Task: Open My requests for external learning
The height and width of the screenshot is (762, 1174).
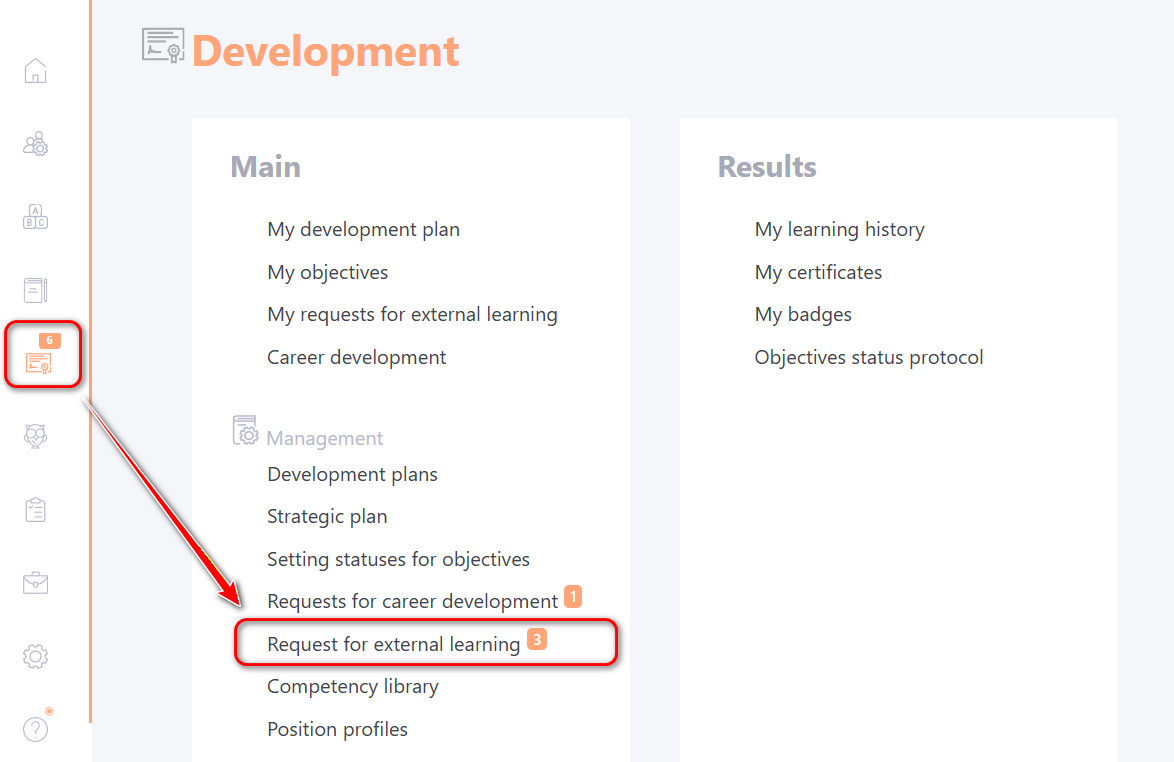Action: click(x=412, y=314)
